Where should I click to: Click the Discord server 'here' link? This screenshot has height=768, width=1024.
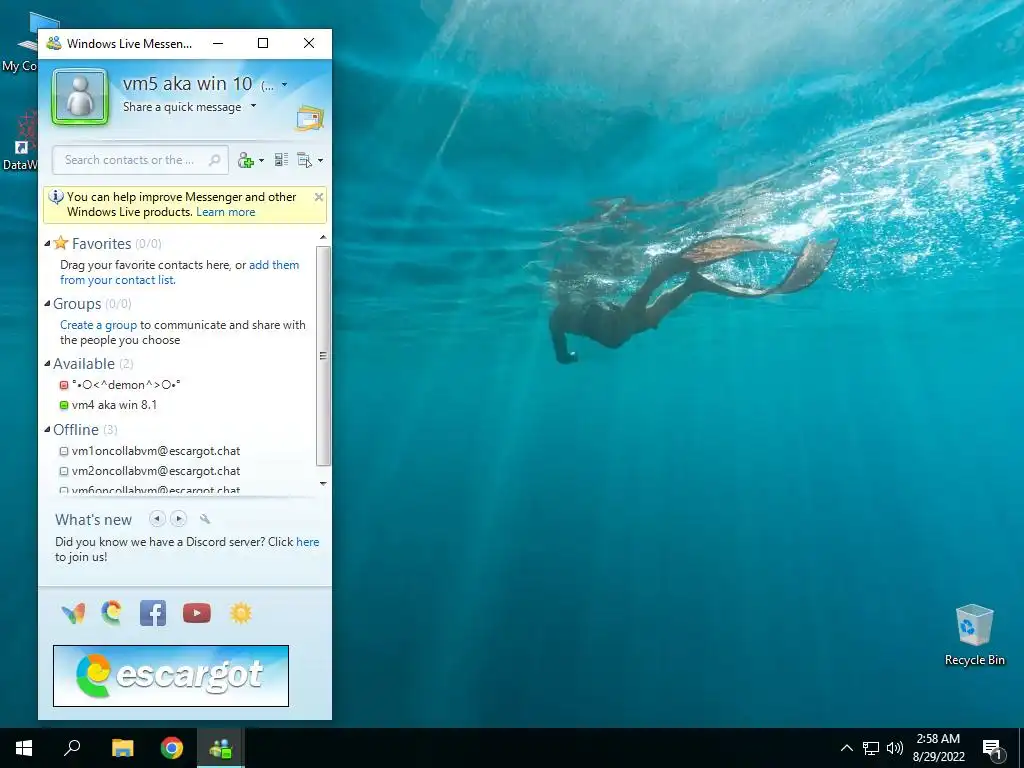308,542
